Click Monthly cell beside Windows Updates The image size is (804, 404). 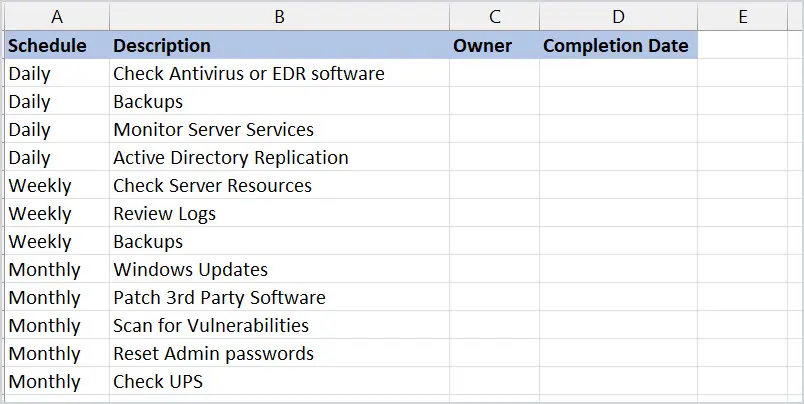coord(57,269)
